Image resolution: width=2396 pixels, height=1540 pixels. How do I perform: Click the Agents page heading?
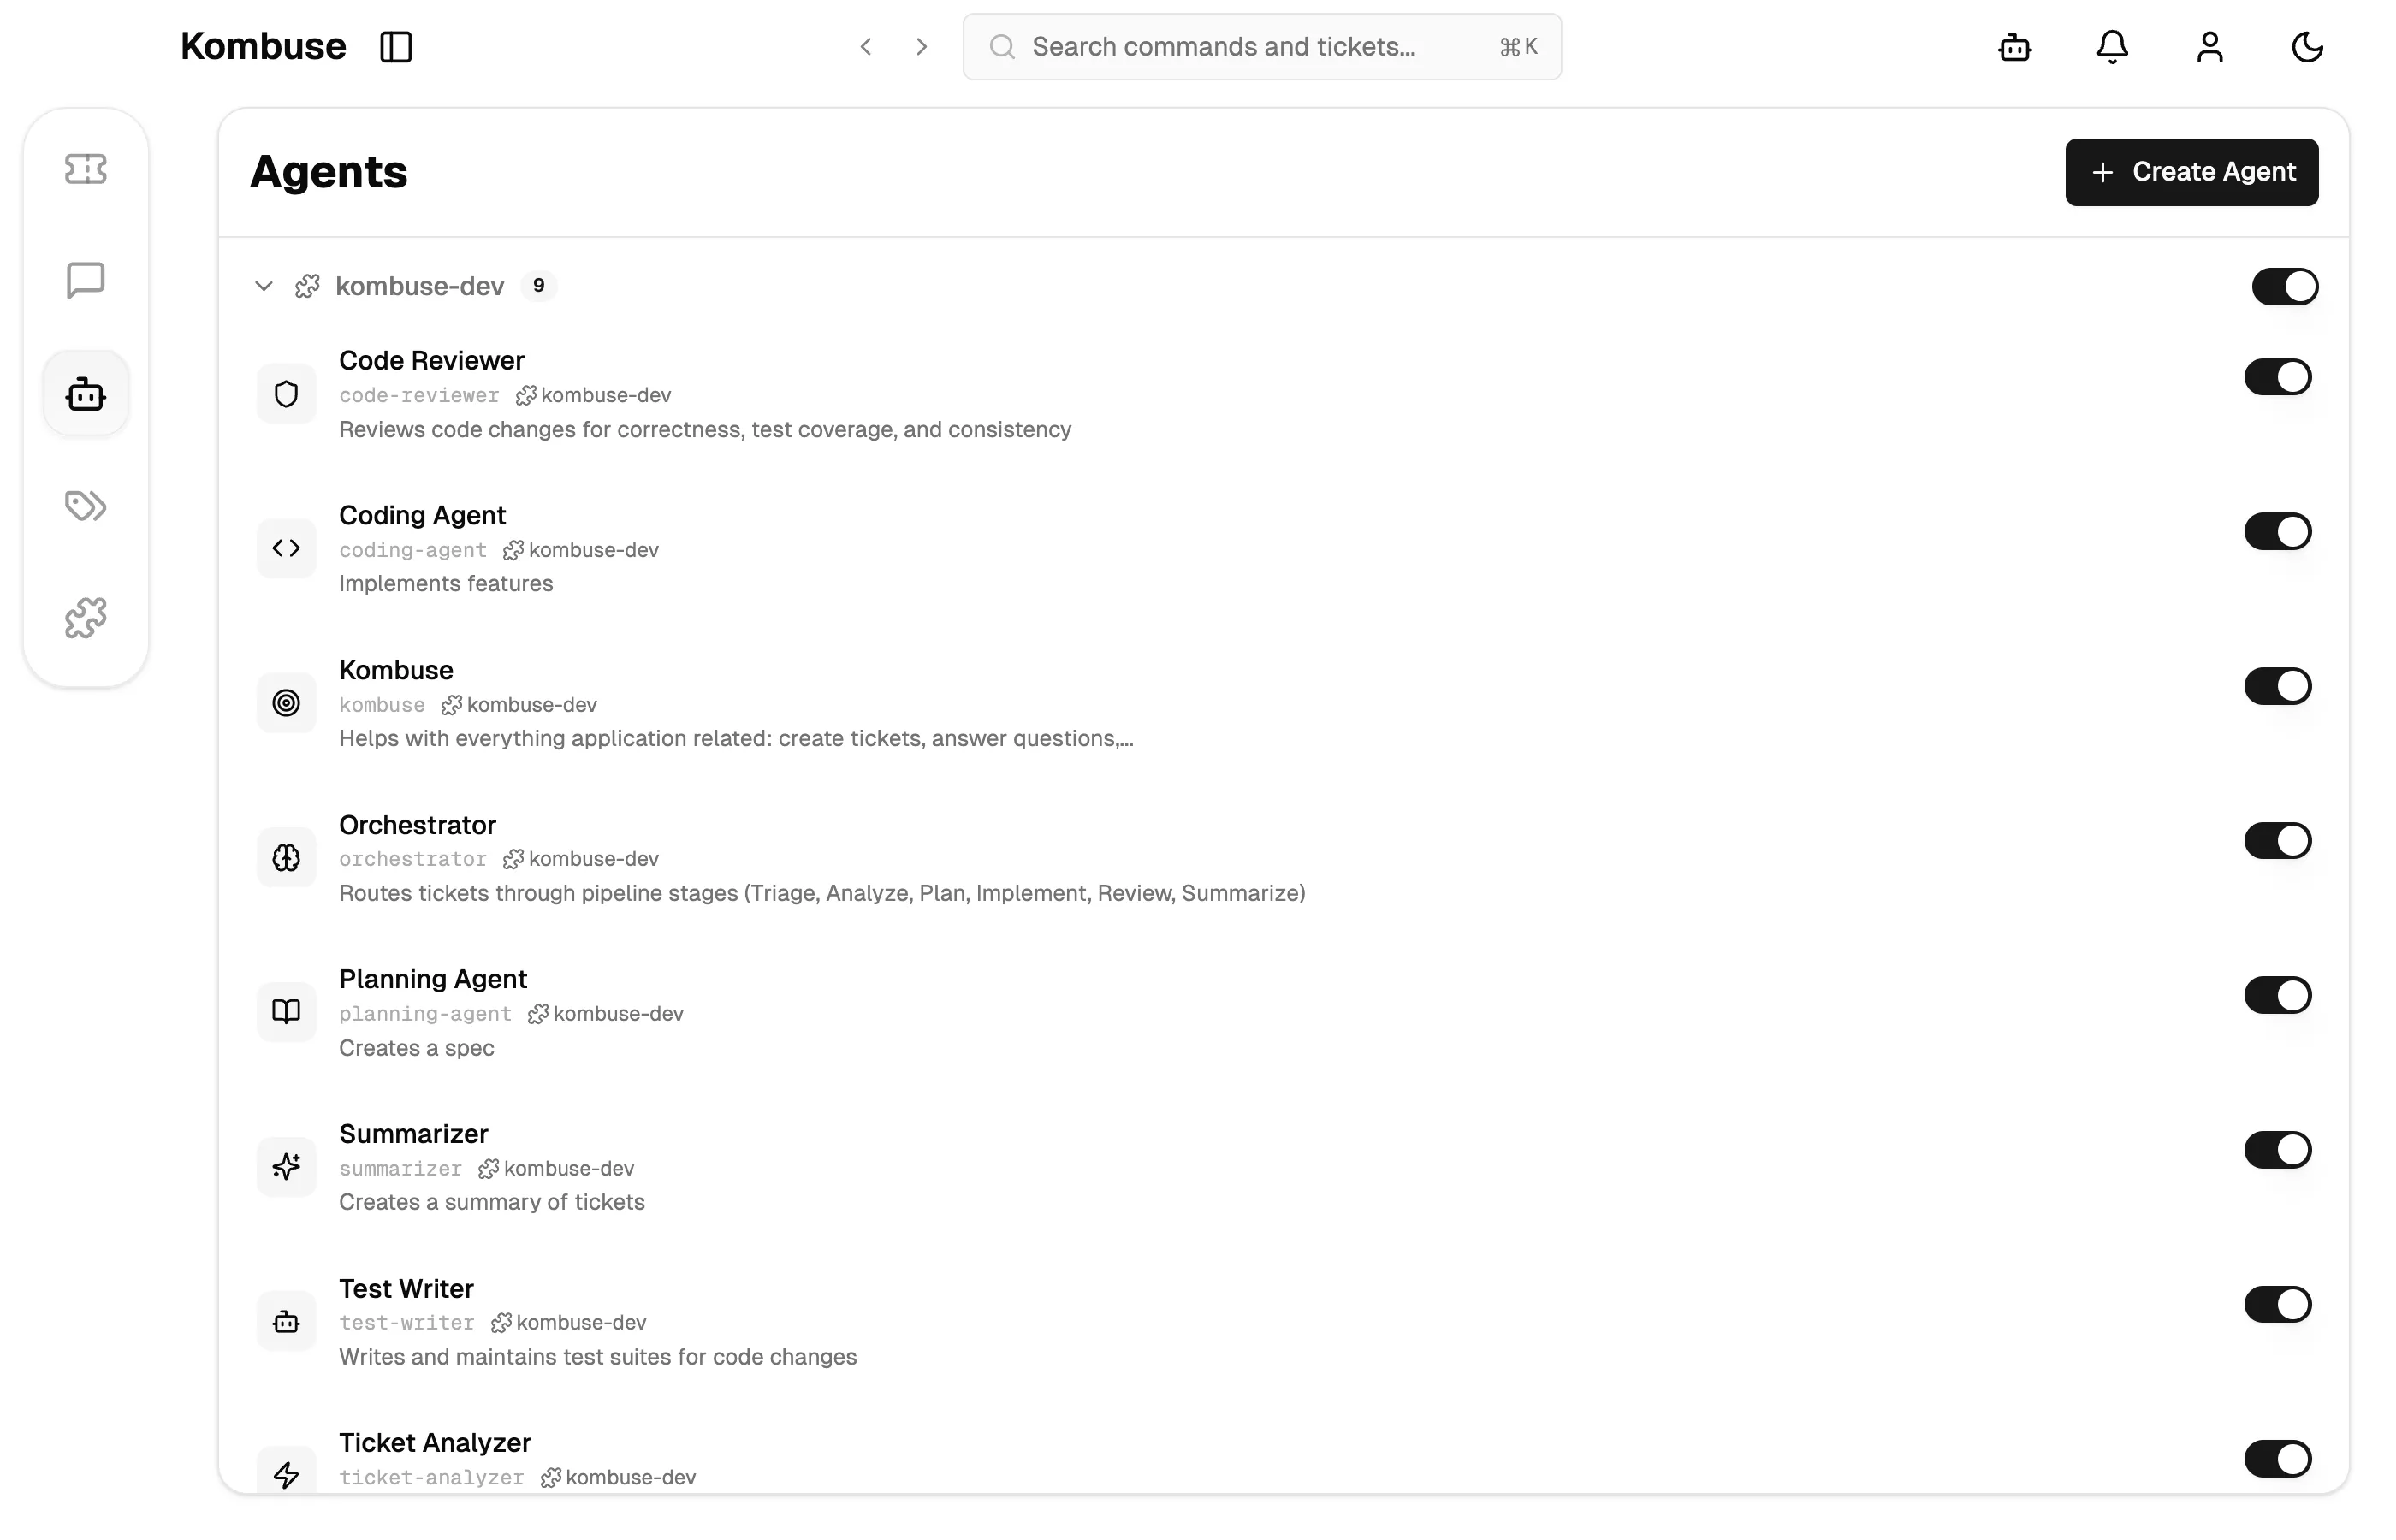tap(329, 172)
